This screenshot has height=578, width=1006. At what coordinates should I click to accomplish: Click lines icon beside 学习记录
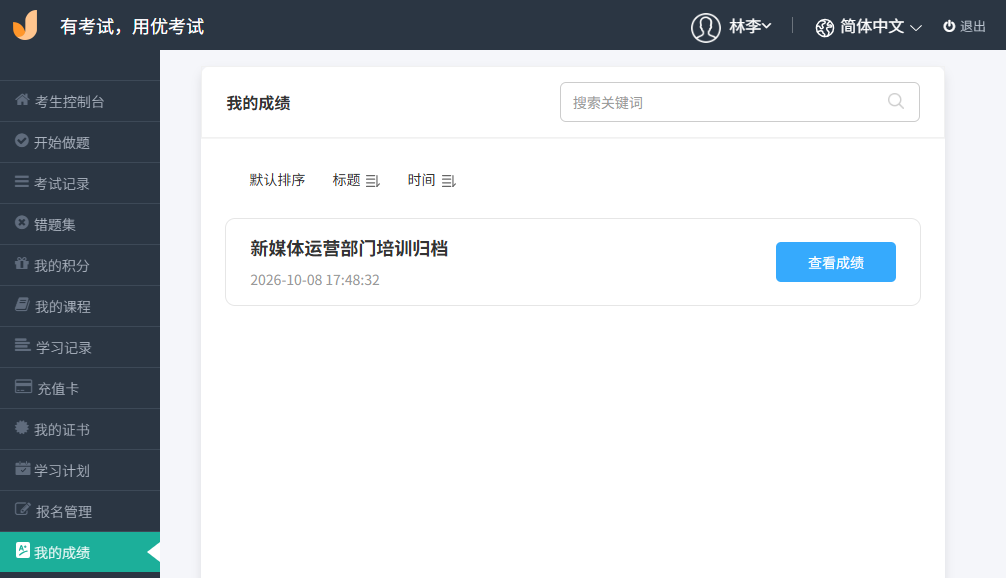[x=22, y=345]
